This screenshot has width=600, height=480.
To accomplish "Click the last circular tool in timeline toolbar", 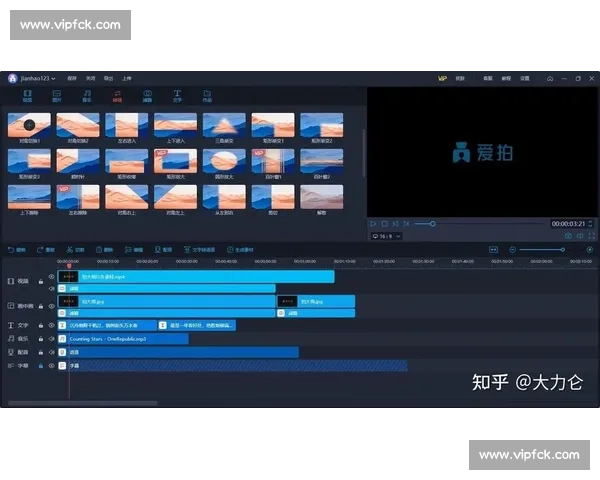I will (x=240, y=250).
